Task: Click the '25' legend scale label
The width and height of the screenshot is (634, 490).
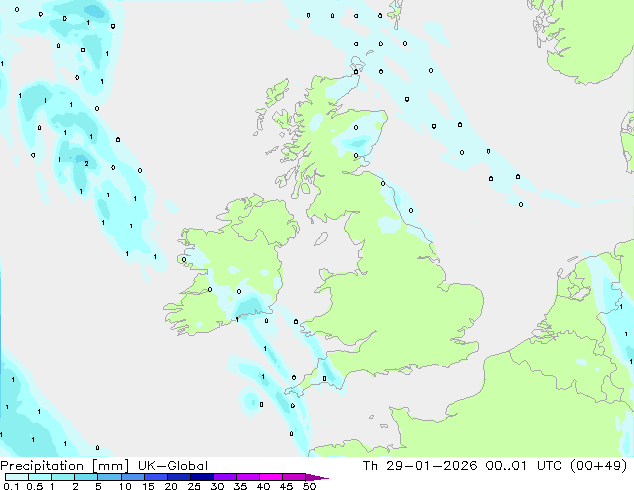Action: point(194,486)
